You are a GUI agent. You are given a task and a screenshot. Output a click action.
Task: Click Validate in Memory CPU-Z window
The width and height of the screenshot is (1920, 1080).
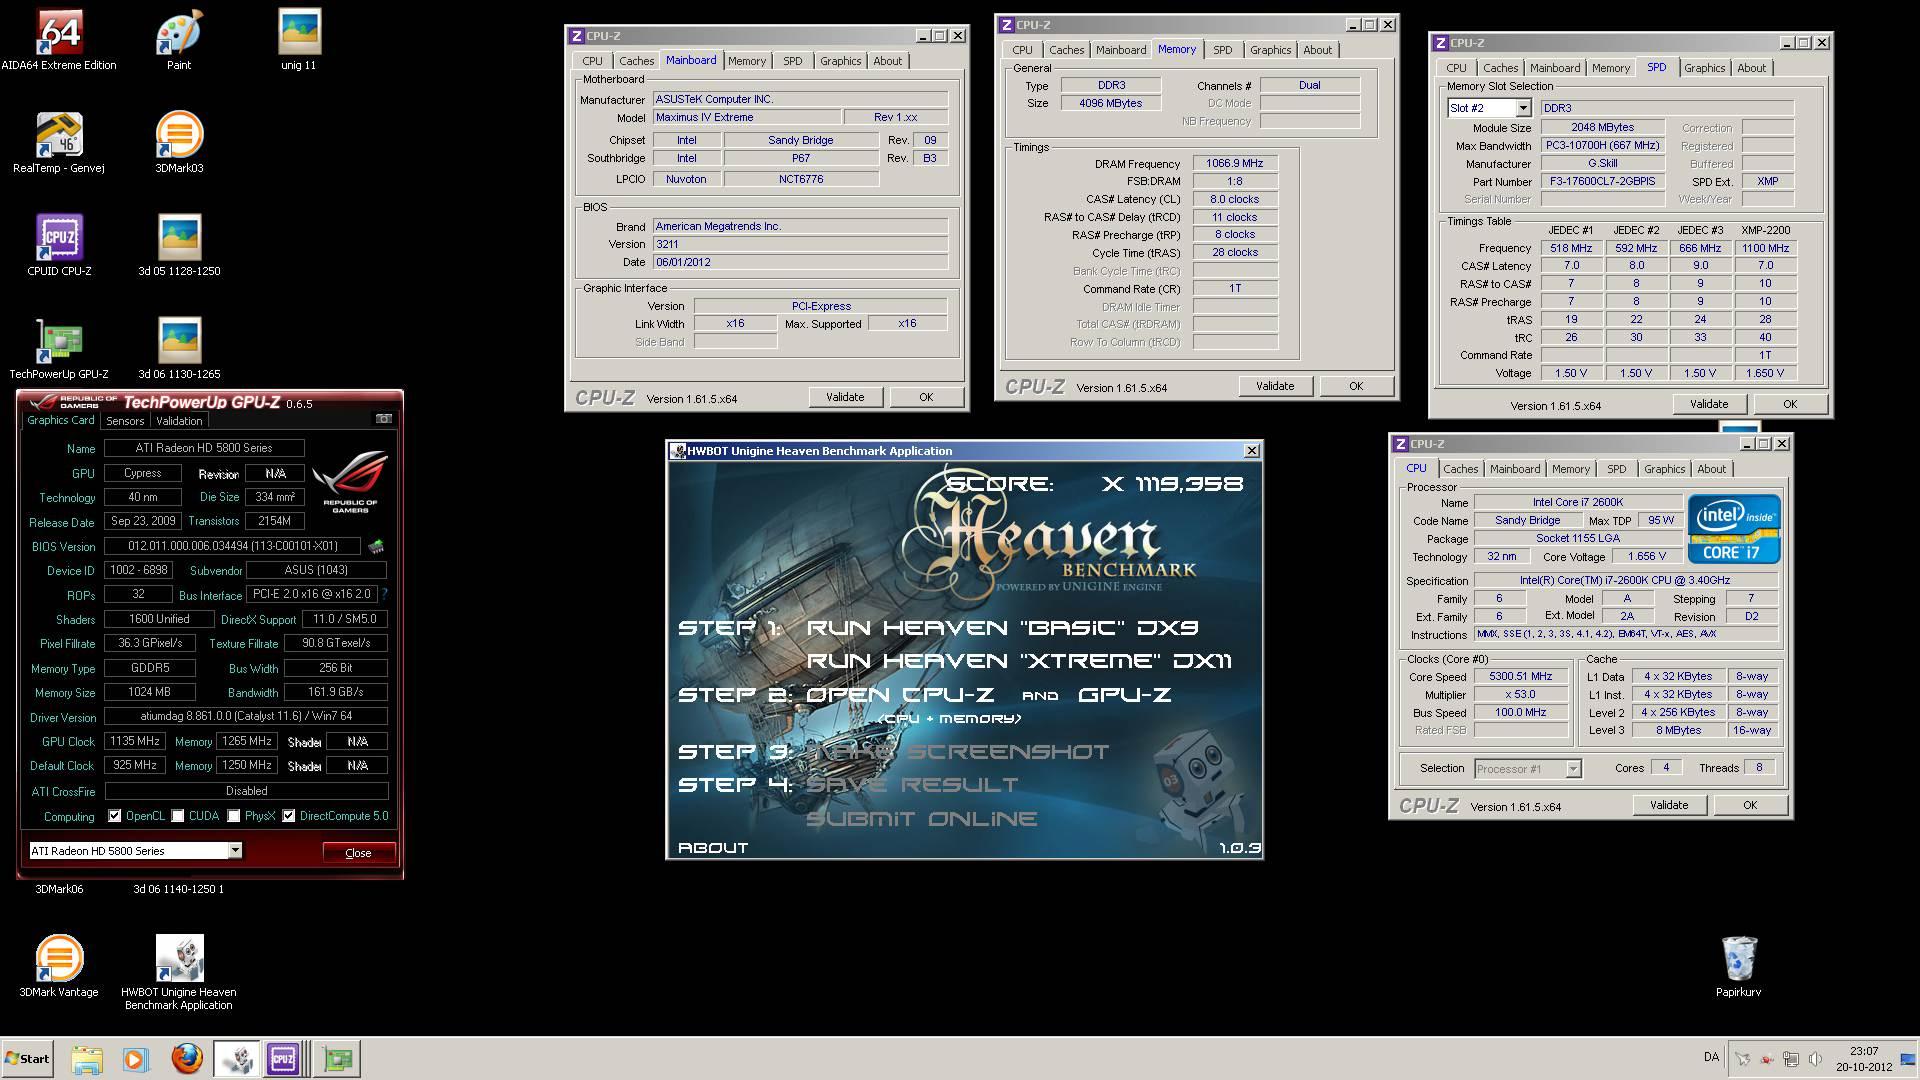[1275, 386]
